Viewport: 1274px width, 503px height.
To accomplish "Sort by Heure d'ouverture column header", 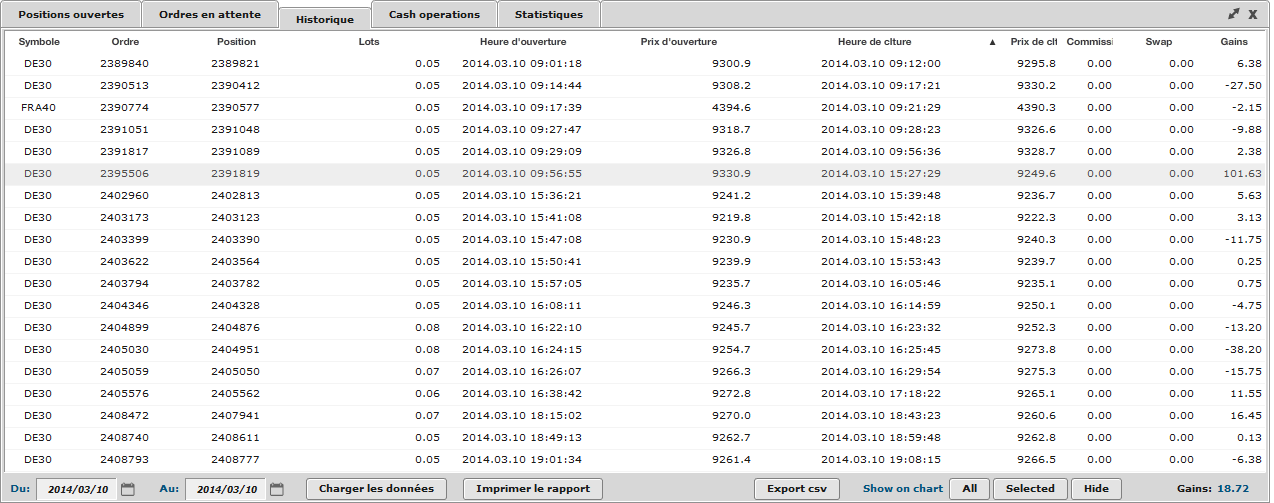I will 523,42.
